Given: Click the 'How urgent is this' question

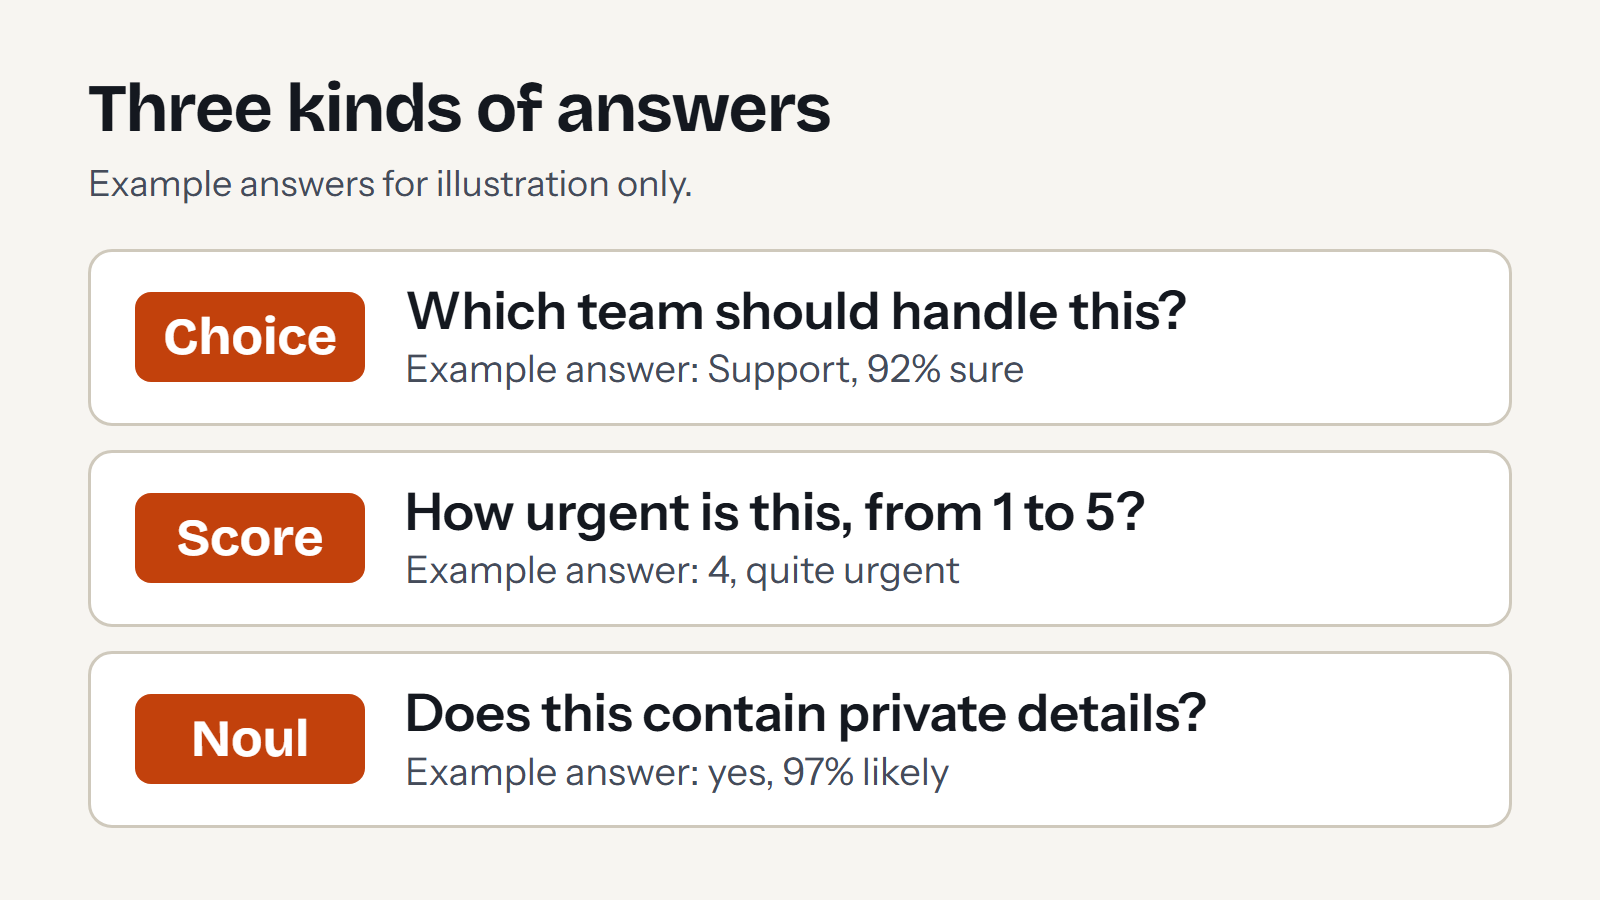Looking at the screenshot, I should tap(775, 513).
